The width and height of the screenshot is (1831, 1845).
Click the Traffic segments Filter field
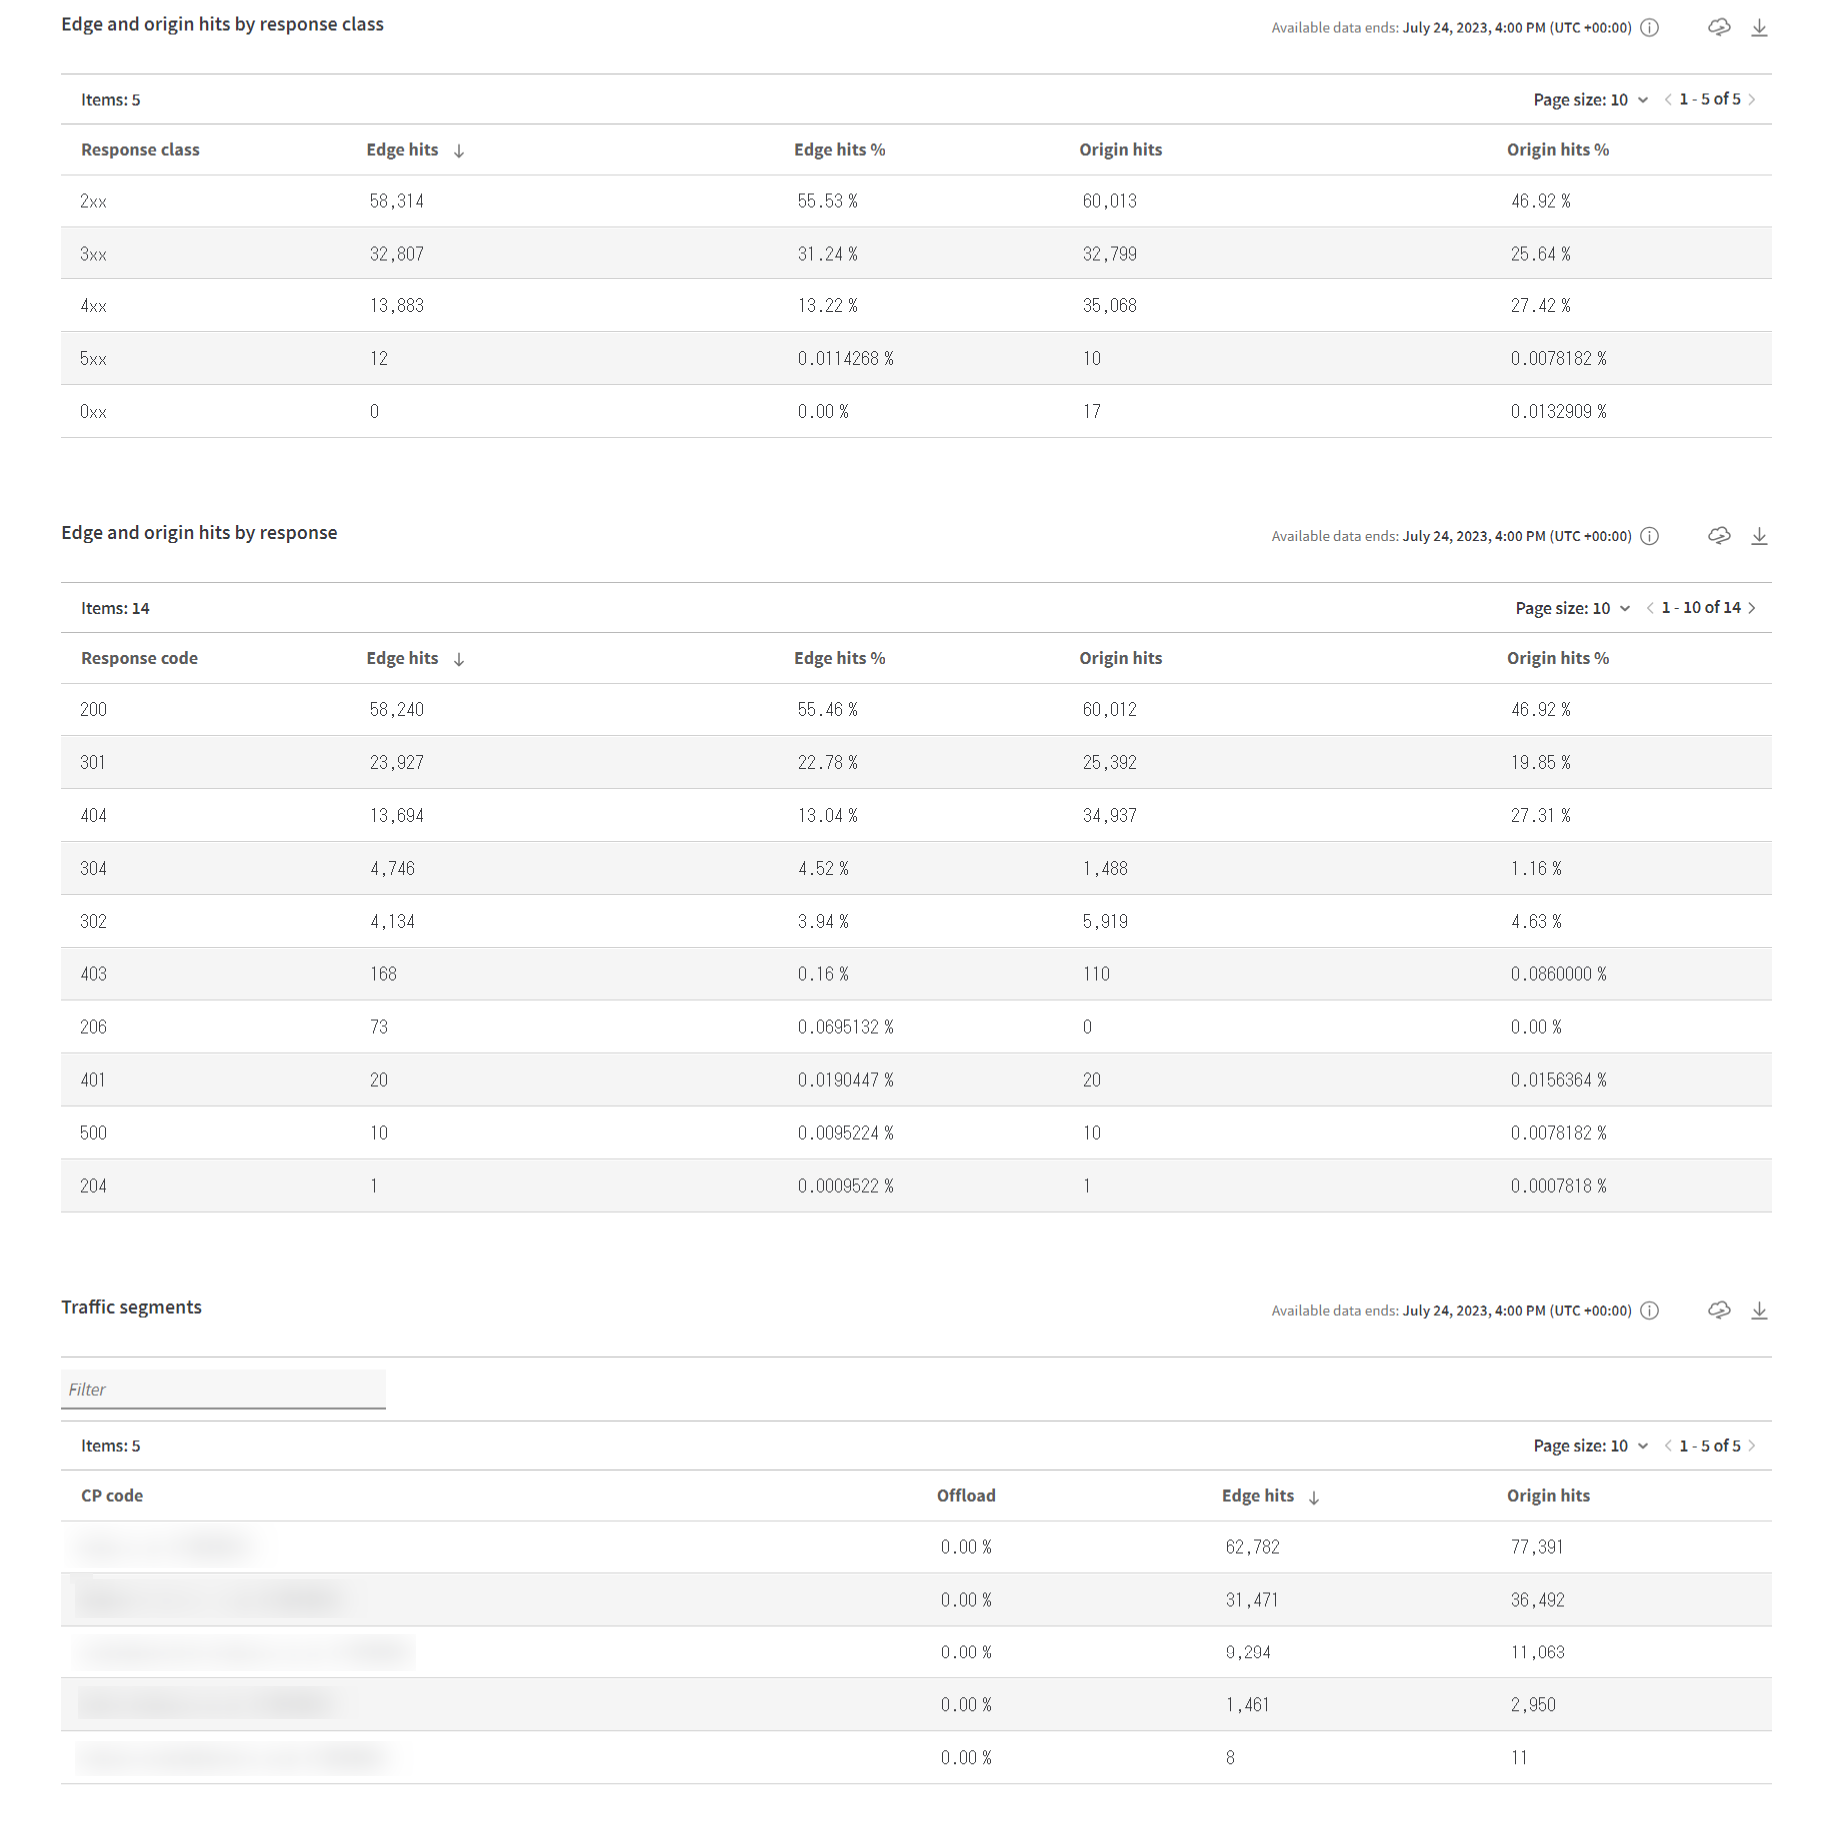tap(223, 1390)
